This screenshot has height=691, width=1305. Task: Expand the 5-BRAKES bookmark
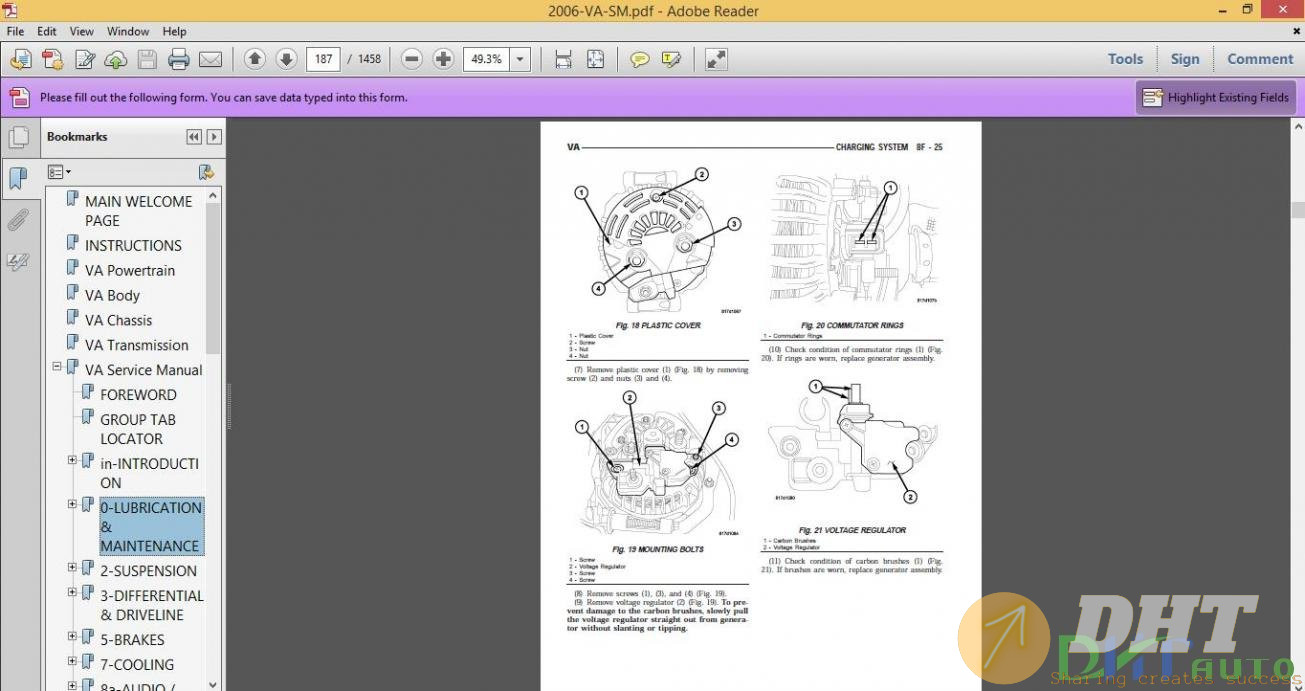pos(72,636)
